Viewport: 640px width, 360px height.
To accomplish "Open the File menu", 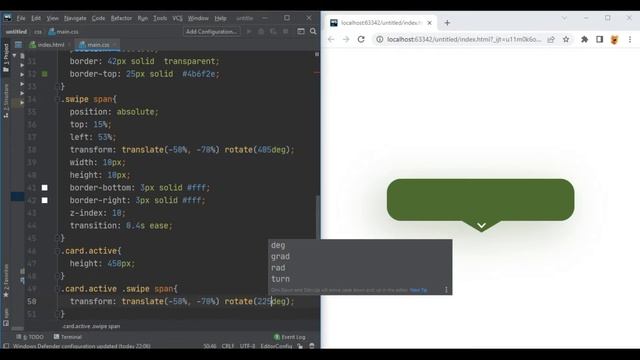I will tap(21, 18).
